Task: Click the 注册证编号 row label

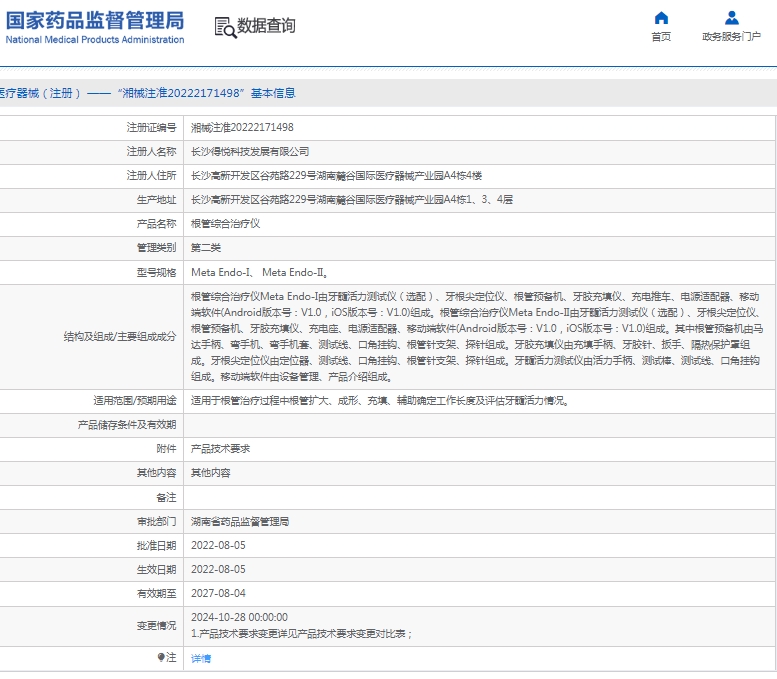Action: point(151,127)
